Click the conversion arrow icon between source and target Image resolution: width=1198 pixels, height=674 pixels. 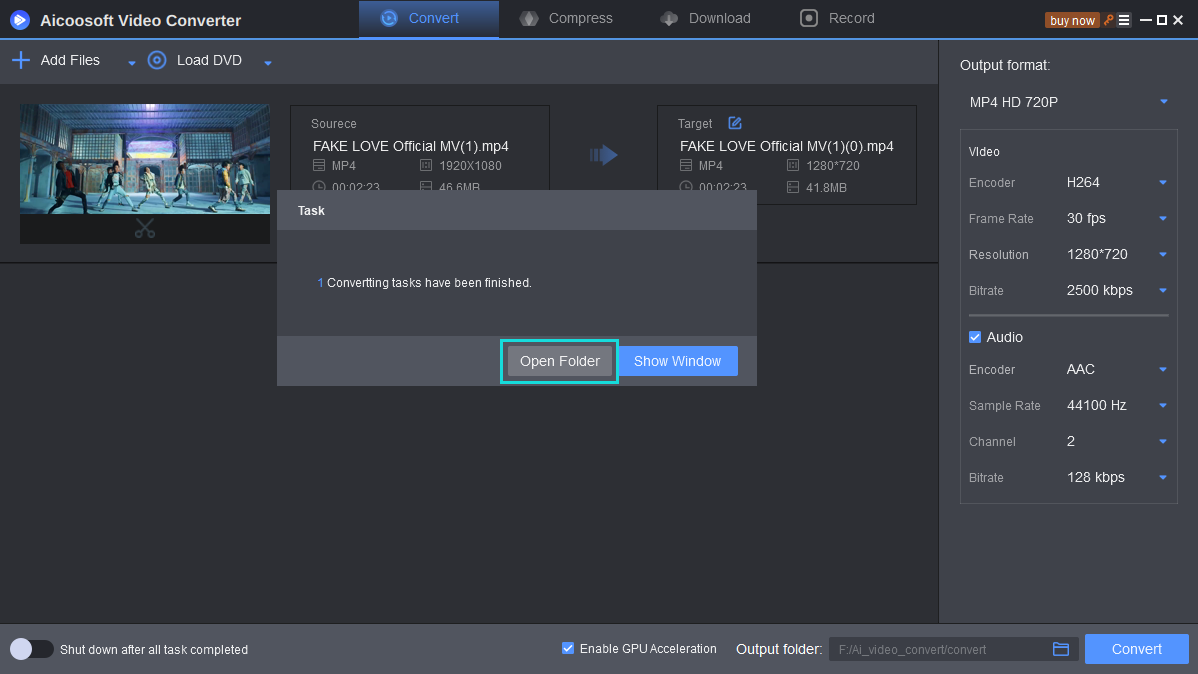point(604,155)
